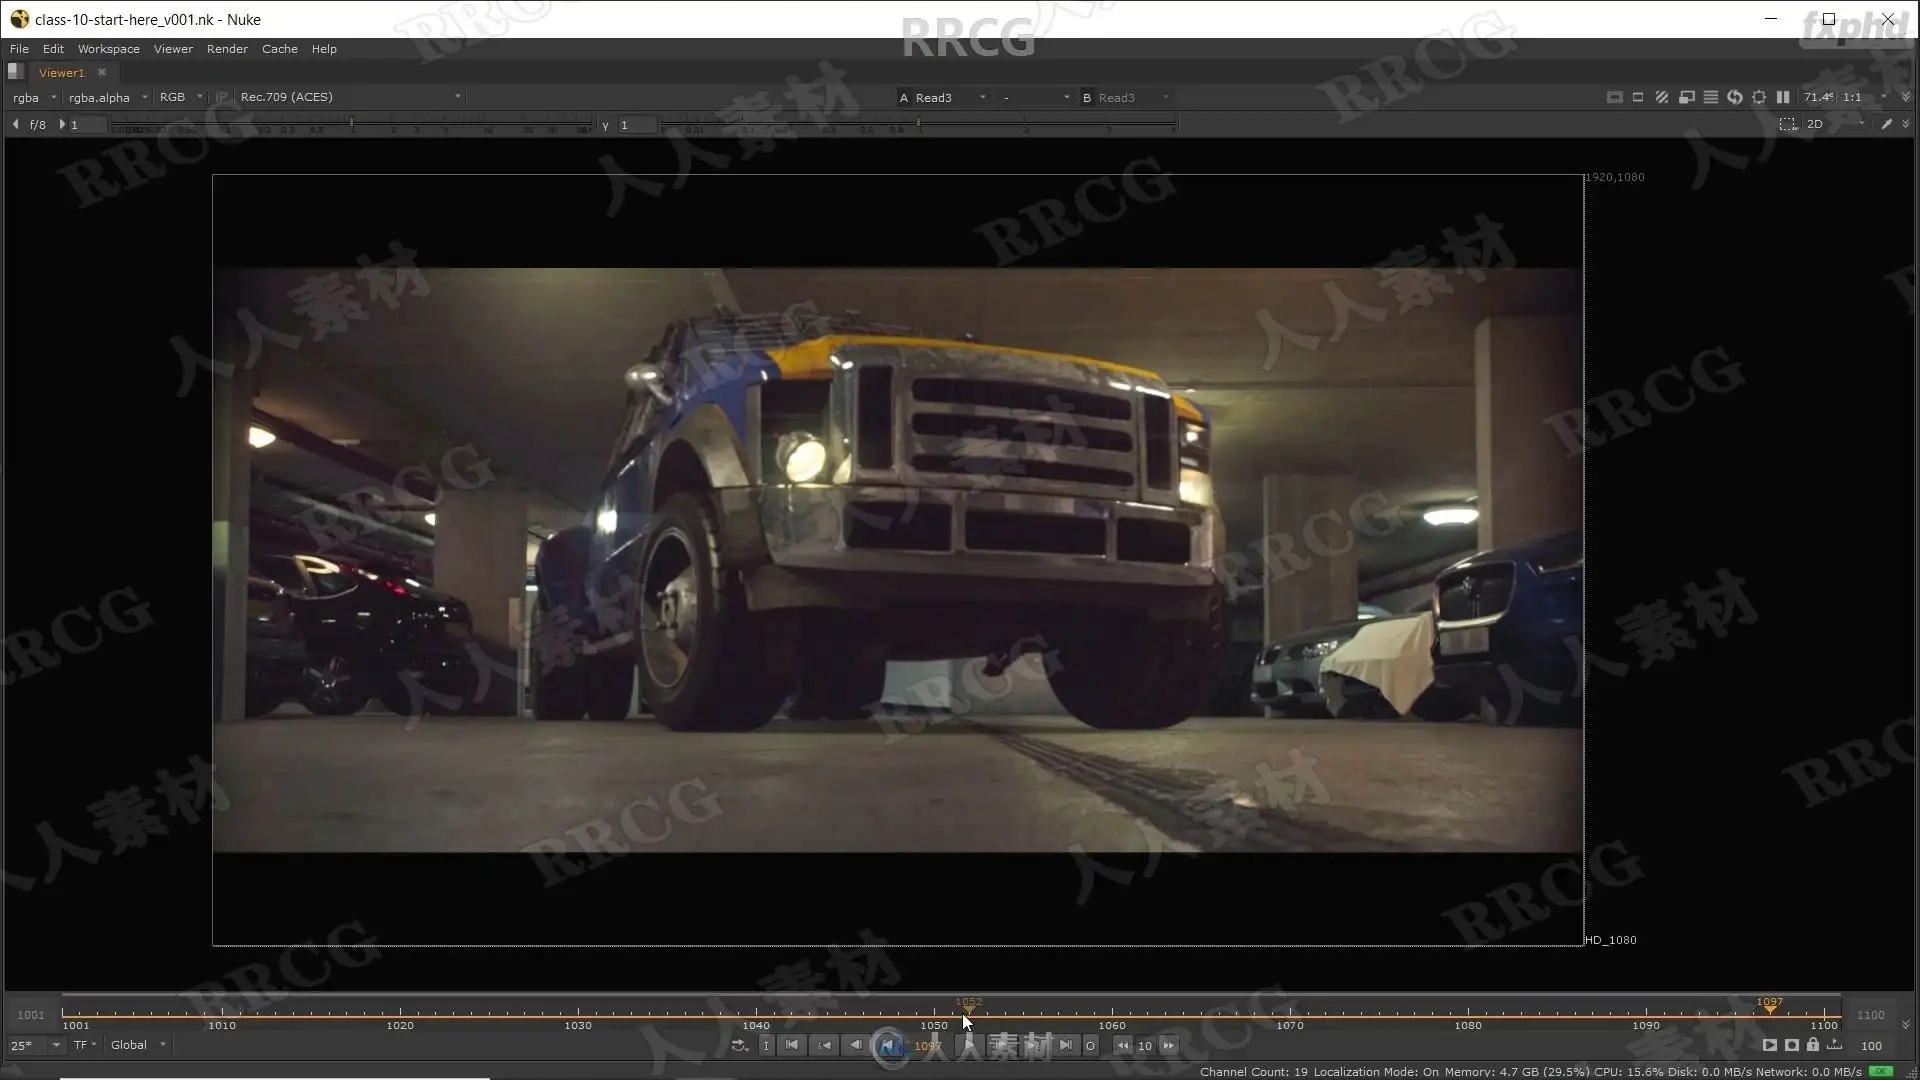
Task: Go to the last frame
Action: (x=1066, y=1046)
